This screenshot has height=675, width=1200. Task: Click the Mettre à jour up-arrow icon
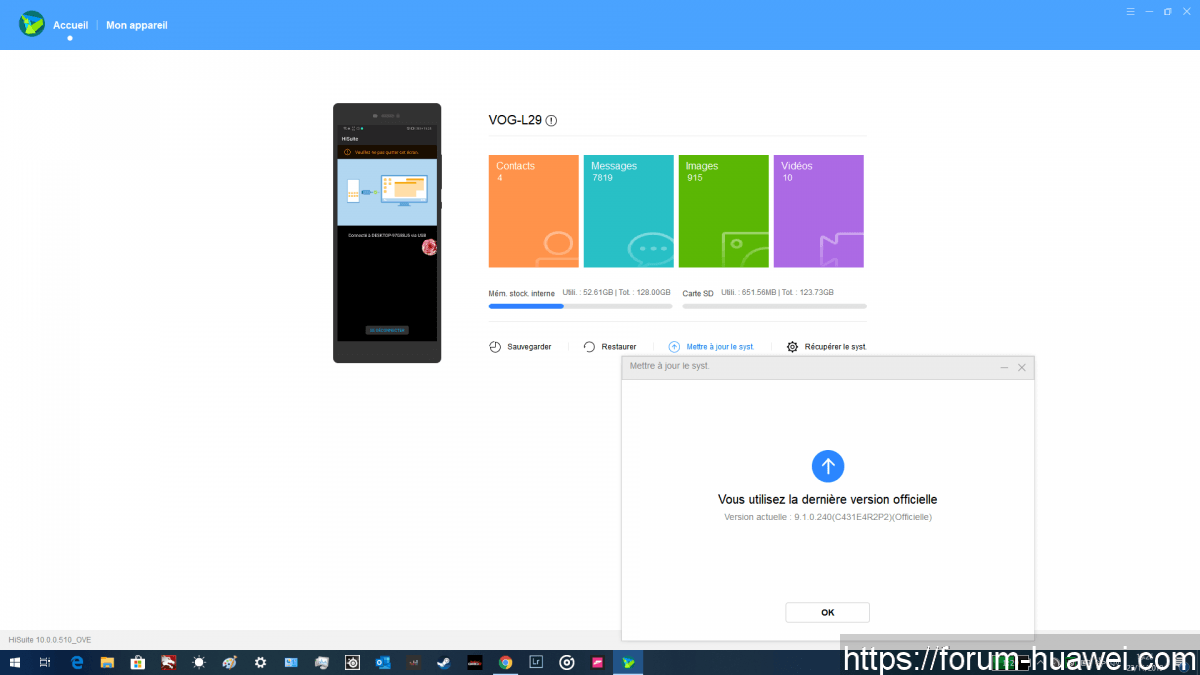674,347
